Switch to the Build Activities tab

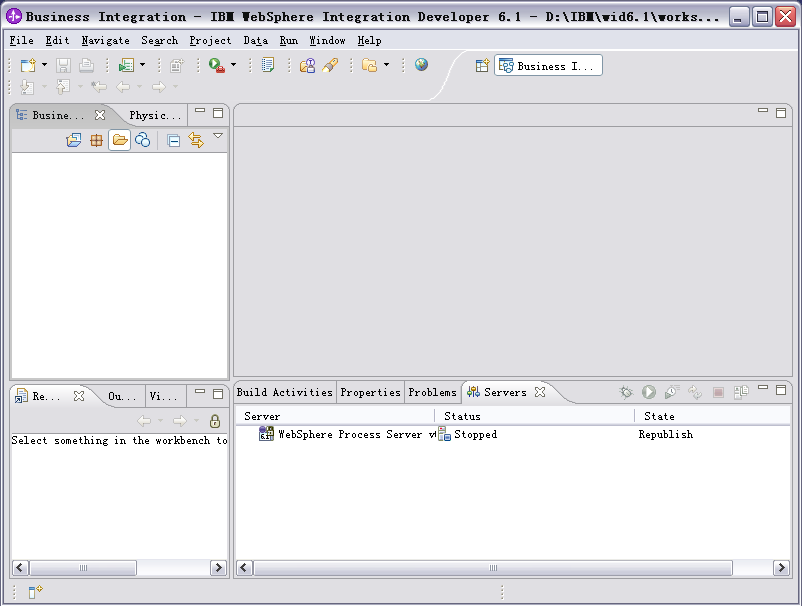(284, 392)
